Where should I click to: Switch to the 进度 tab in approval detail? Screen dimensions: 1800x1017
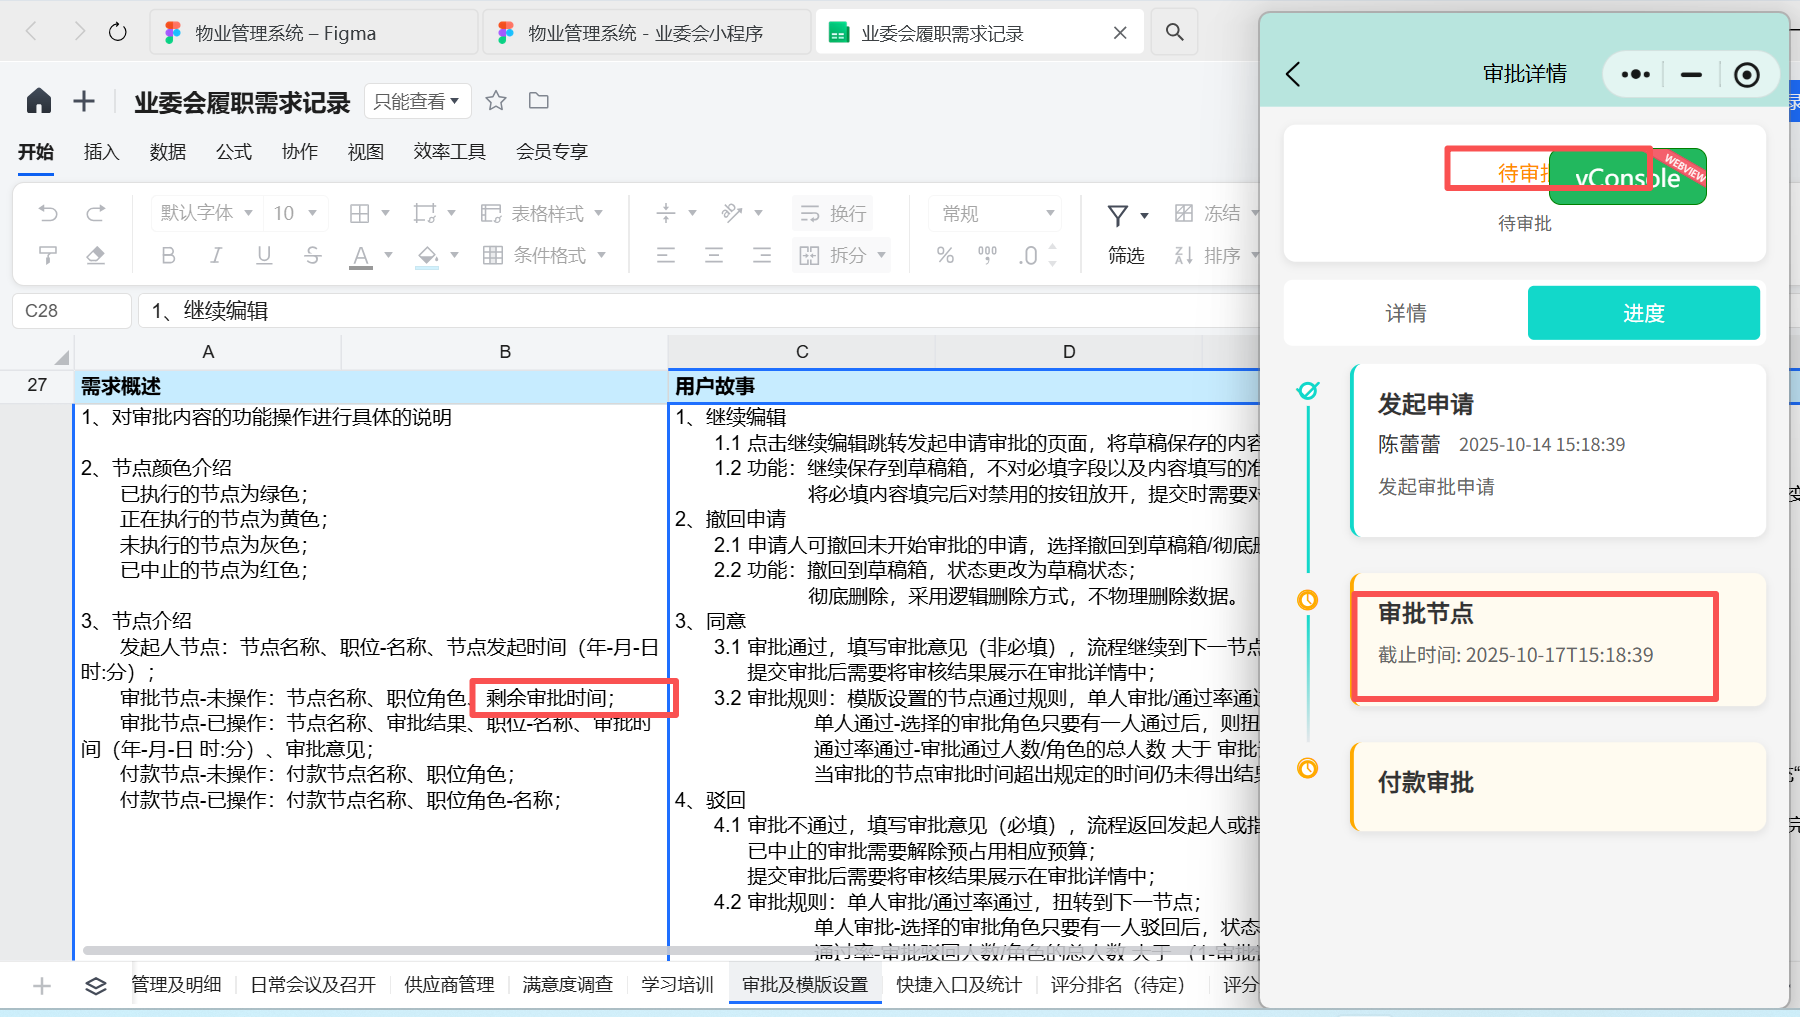pyautogui.click(x=1643, y=312)
